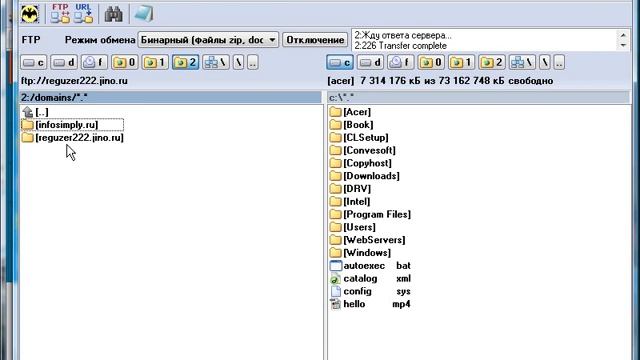Select the [Convesoft] folder
The height and width of the screenshot is (360, 640).
(x=363, y=150)
